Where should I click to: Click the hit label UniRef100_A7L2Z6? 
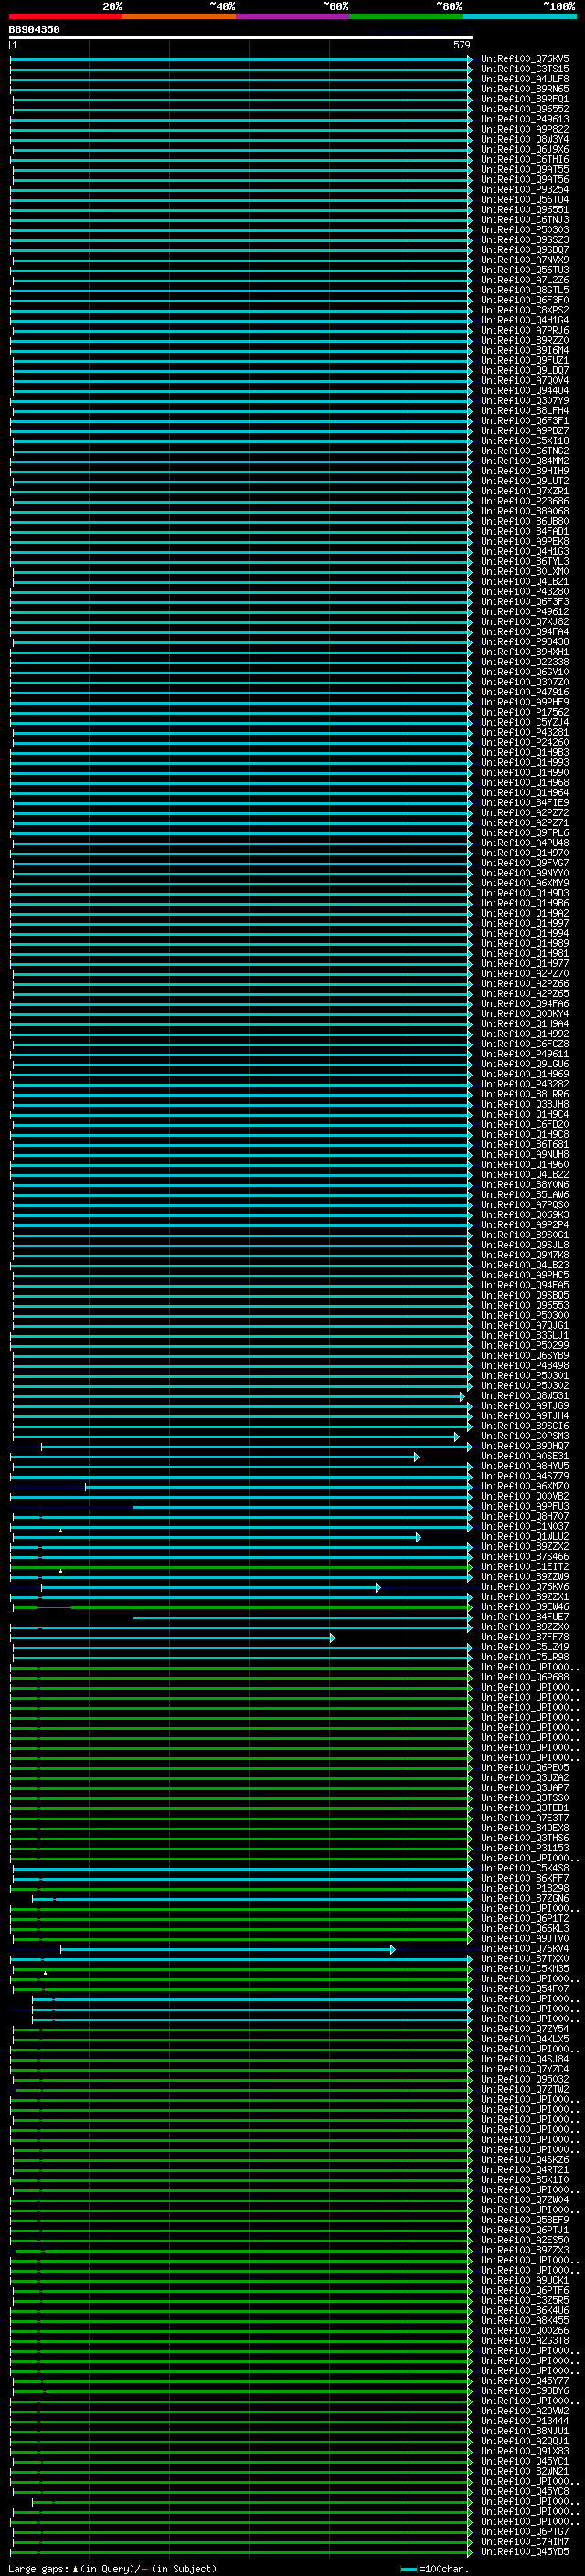525,280
